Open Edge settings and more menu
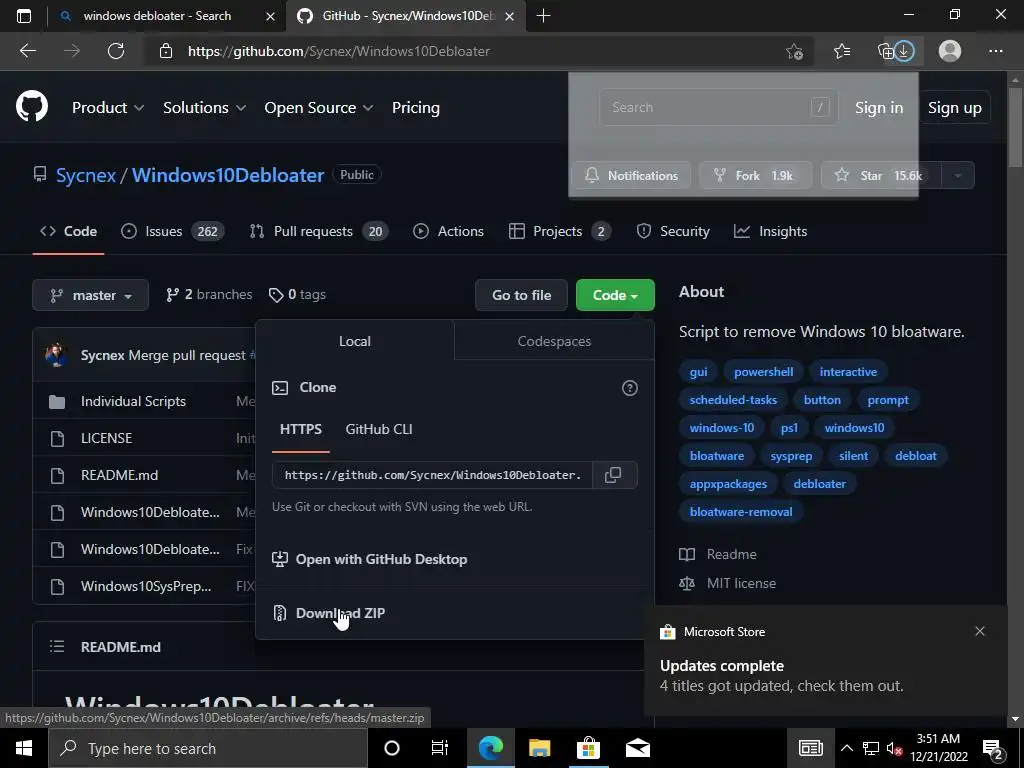1024x768 pixels. tap(995, 51)
